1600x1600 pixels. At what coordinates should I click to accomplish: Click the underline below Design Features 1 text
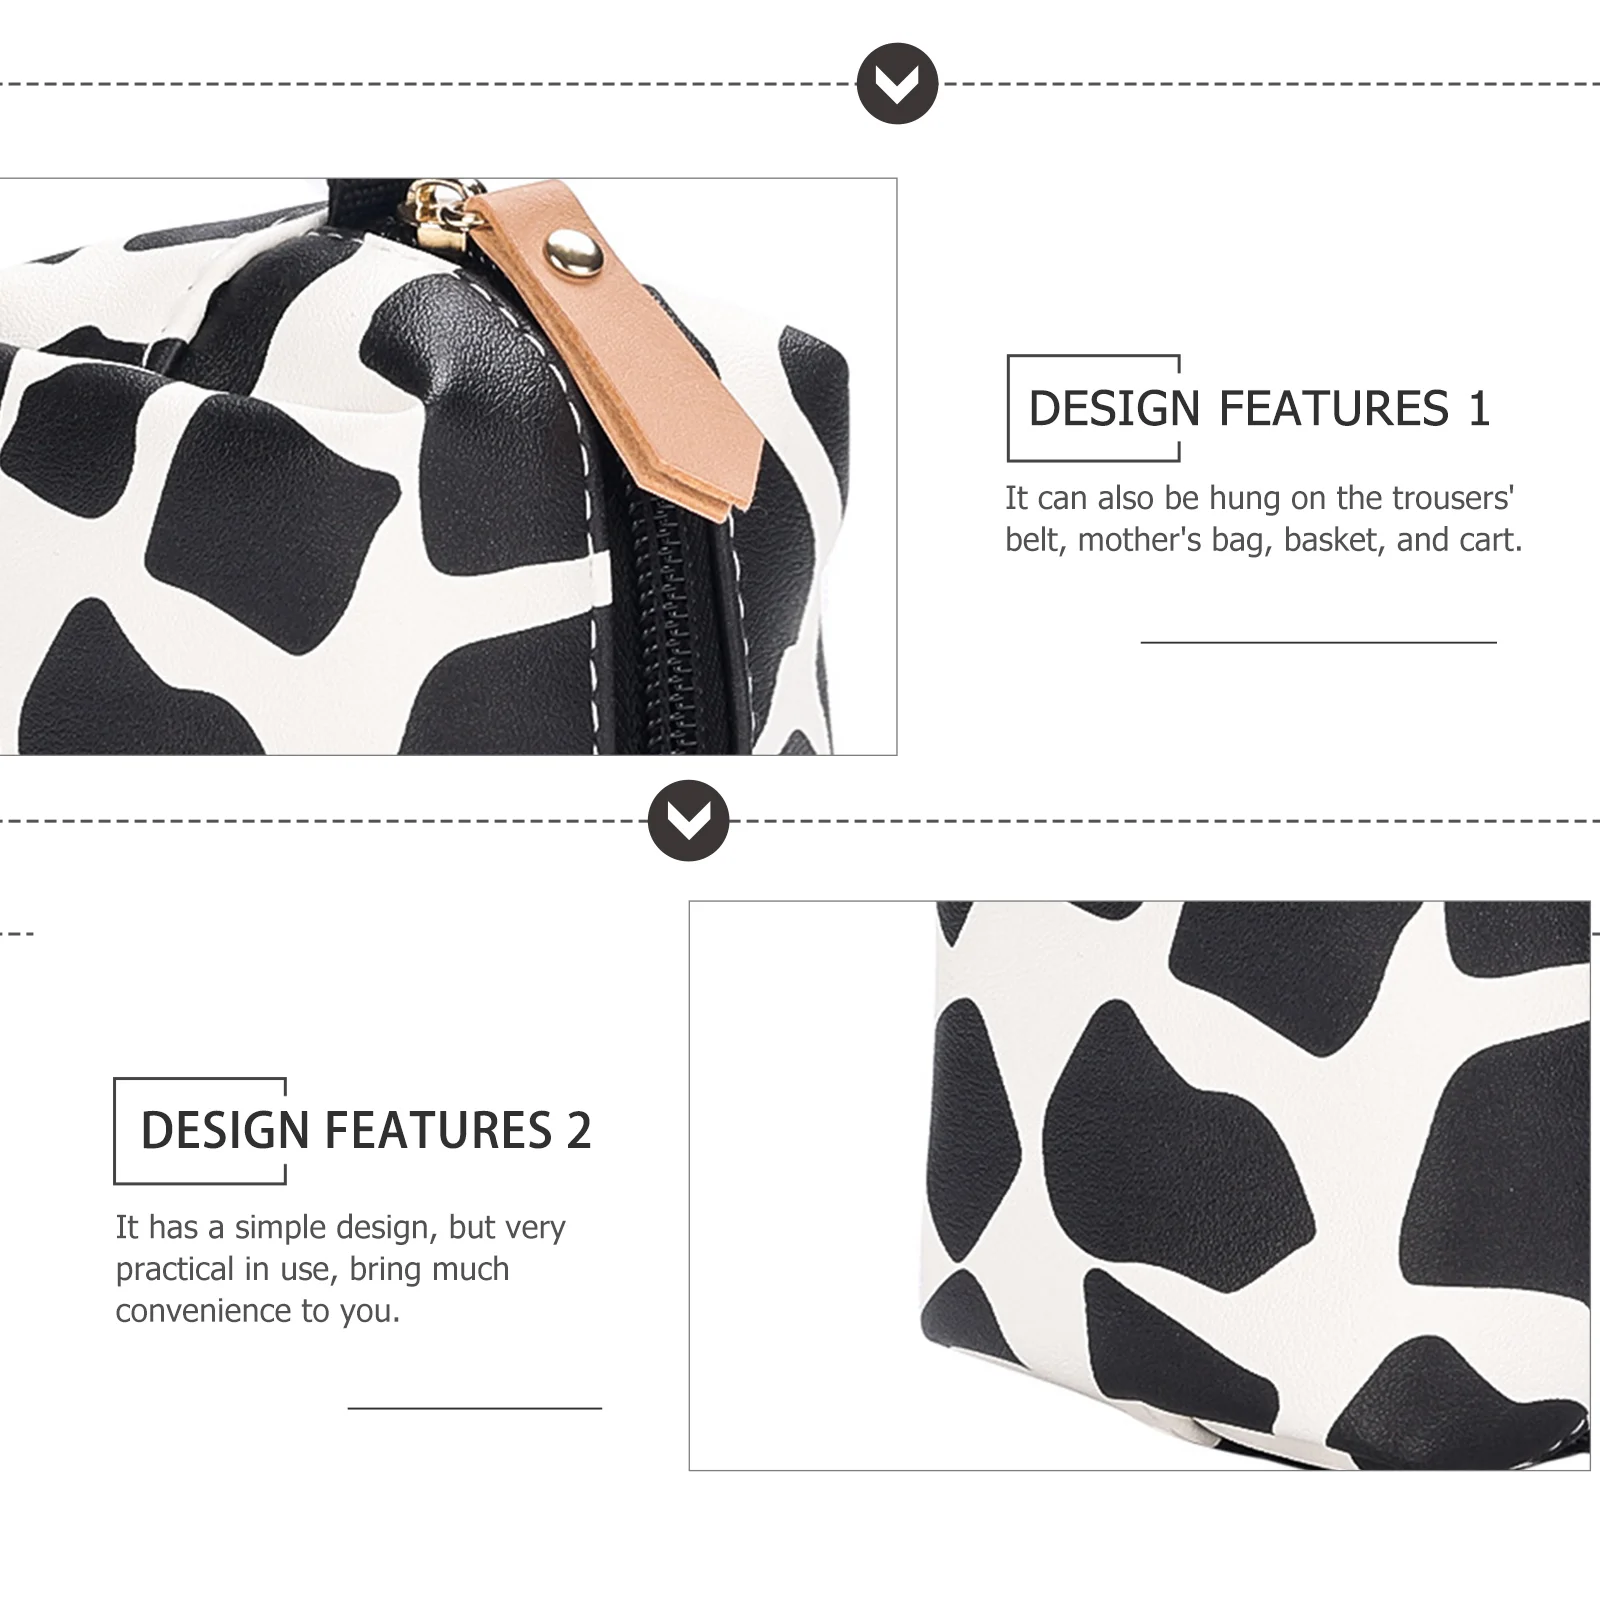(x=1318, y=642)
